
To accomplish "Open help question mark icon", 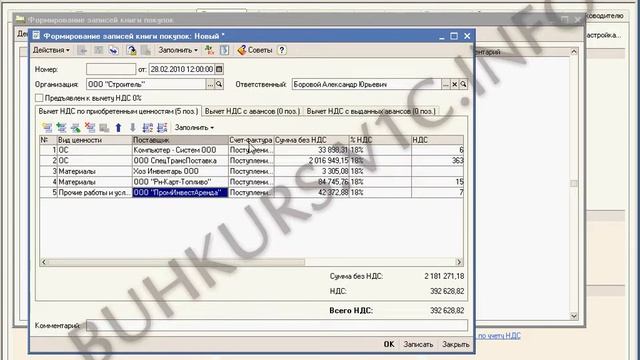I will (x=282, y=50).
